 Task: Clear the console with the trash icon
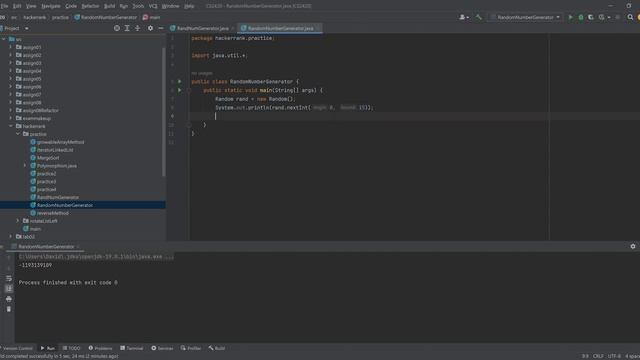(9, 309)
